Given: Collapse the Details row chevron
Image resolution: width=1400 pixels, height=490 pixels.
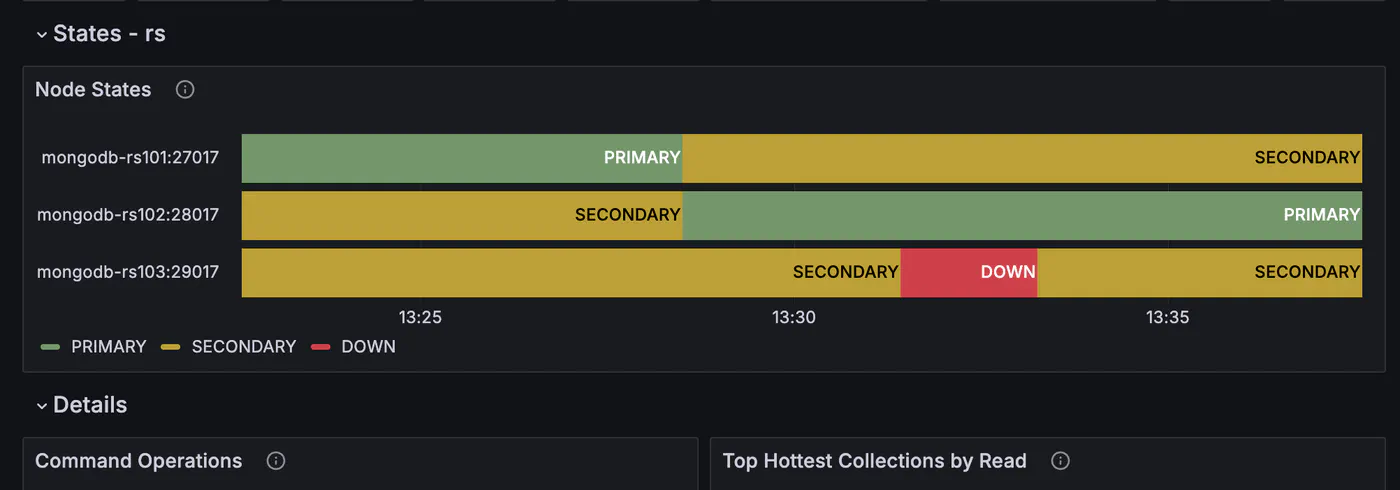Looking at the screenshot, I should (41, 405).
